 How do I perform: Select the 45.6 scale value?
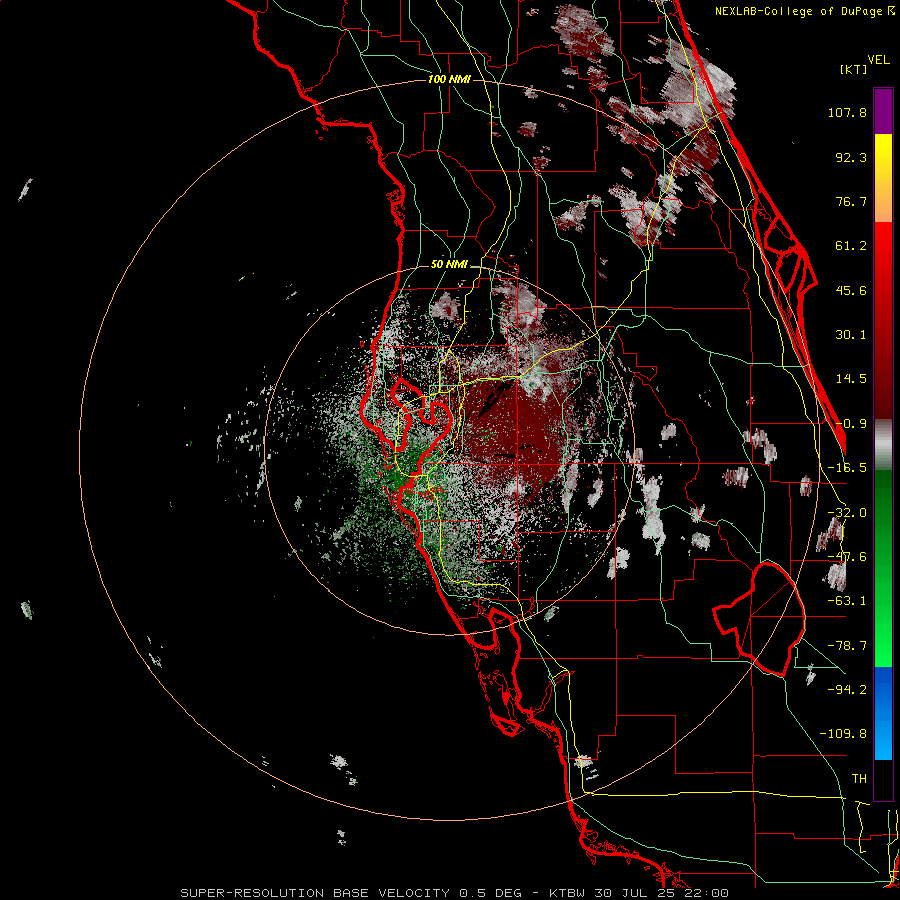[x=851, y=290]
